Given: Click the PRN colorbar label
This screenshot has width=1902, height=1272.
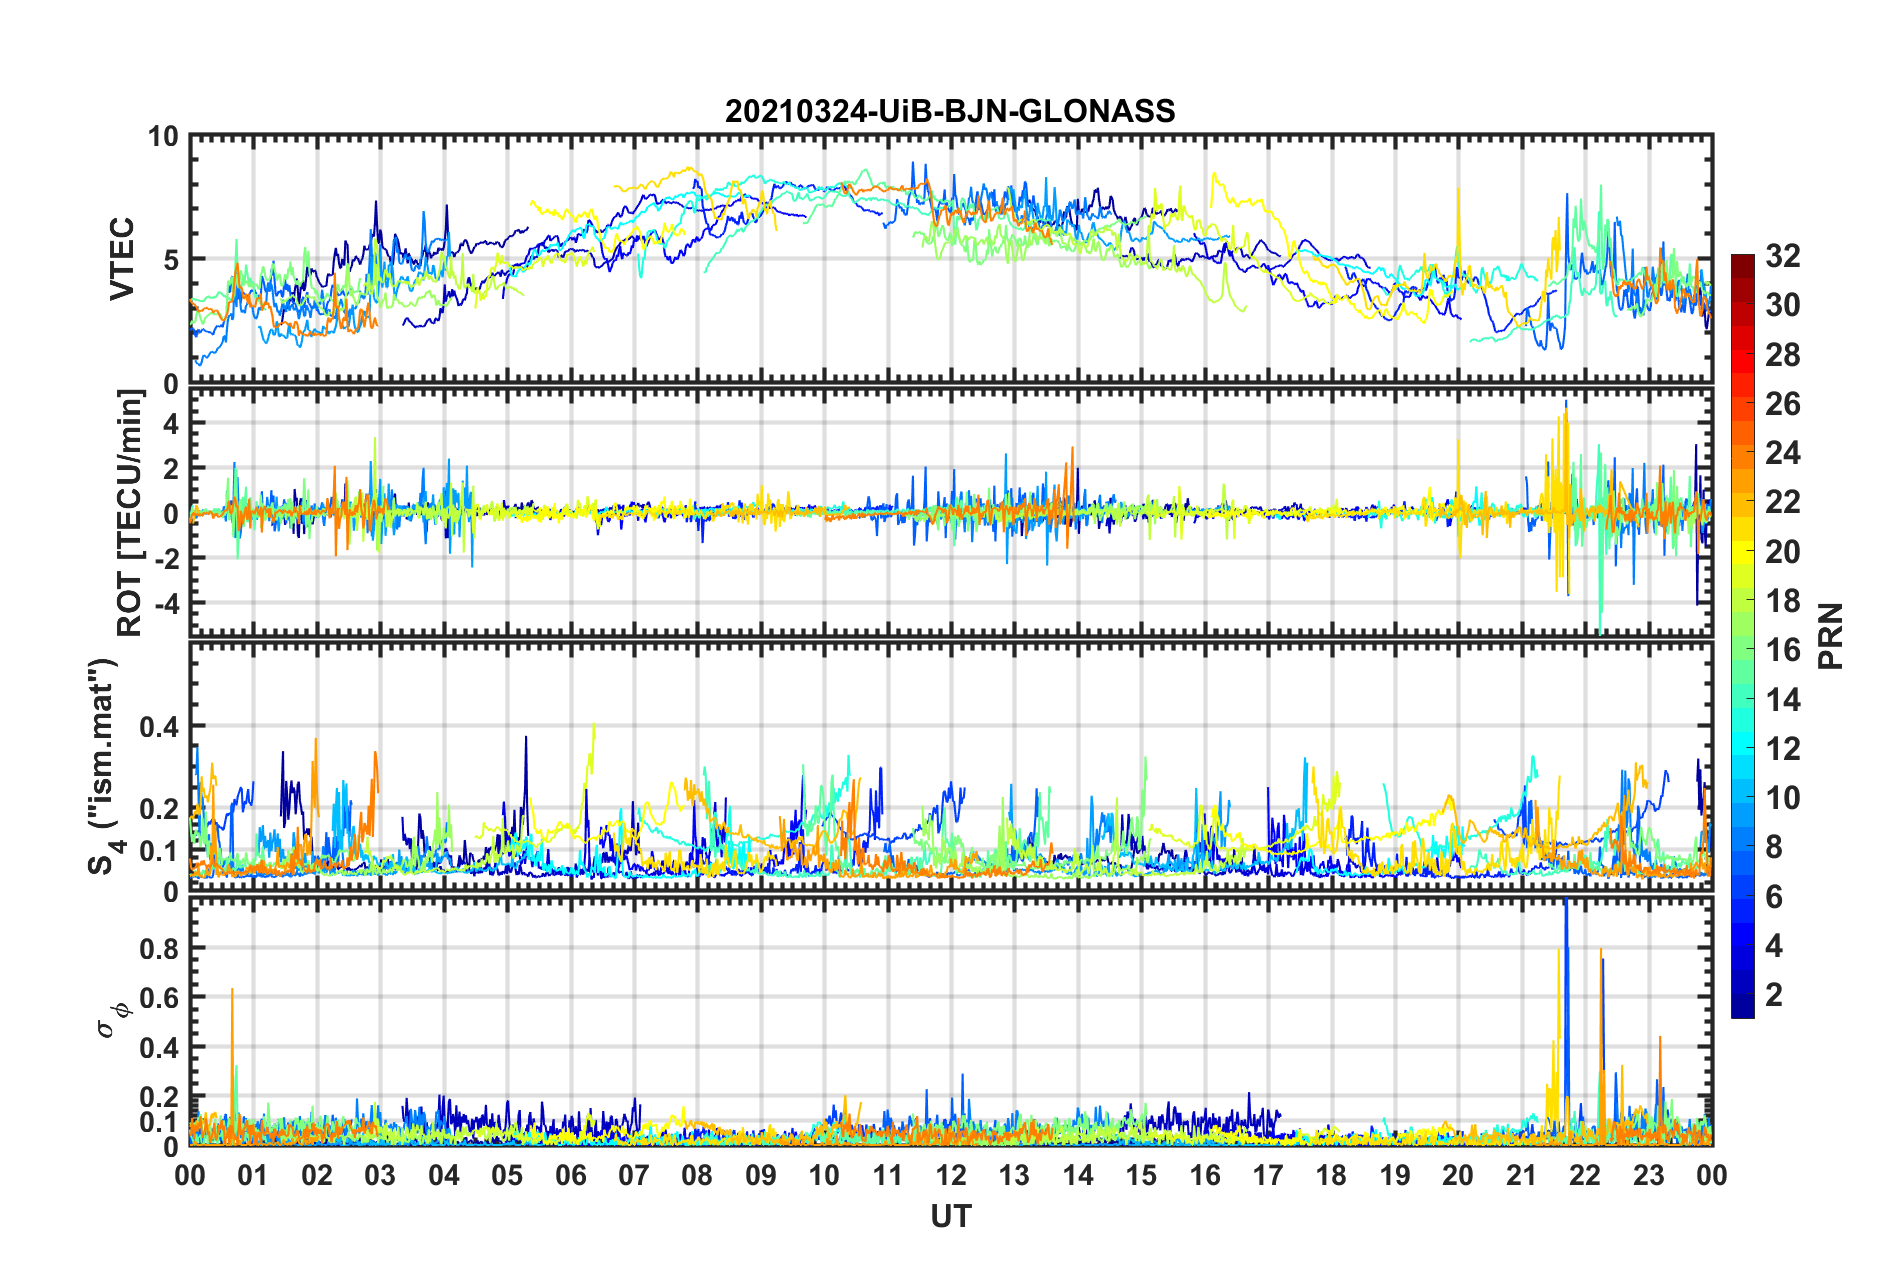Looking at the screenshot, I should (1831, 636).
